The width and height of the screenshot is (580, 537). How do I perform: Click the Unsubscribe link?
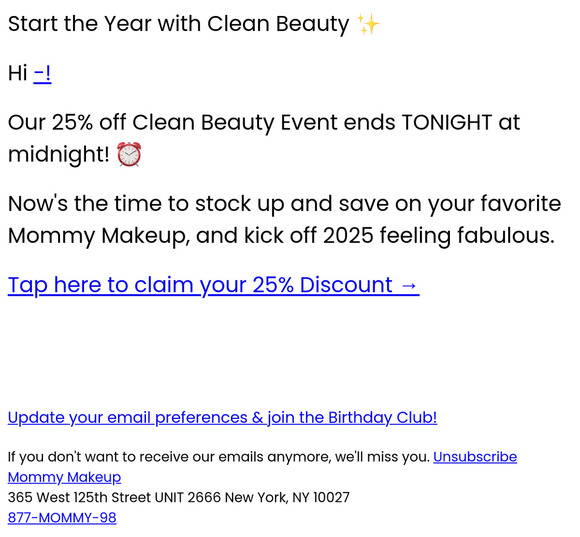pyautogui.click(x=475, y=457)
